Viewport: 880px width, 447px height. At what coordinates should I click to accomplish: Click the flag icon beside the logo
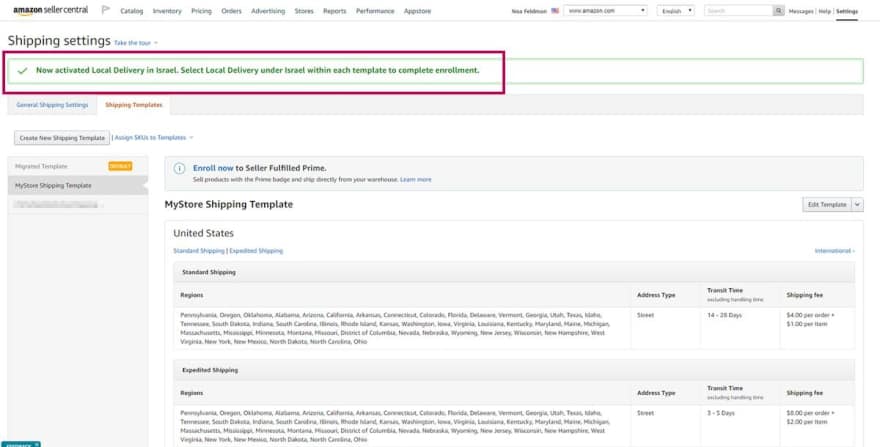click(x=106, y=11)
